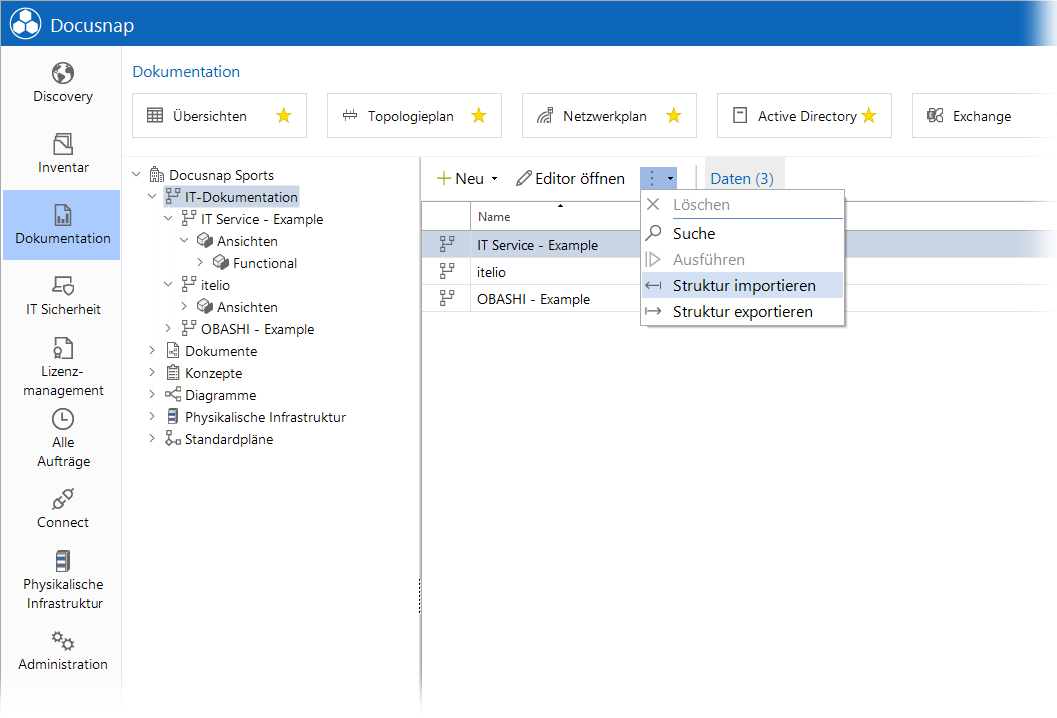Screen dimensions: 1057x718
Task: Open the Active Directory tile
Action: point(804,116)
